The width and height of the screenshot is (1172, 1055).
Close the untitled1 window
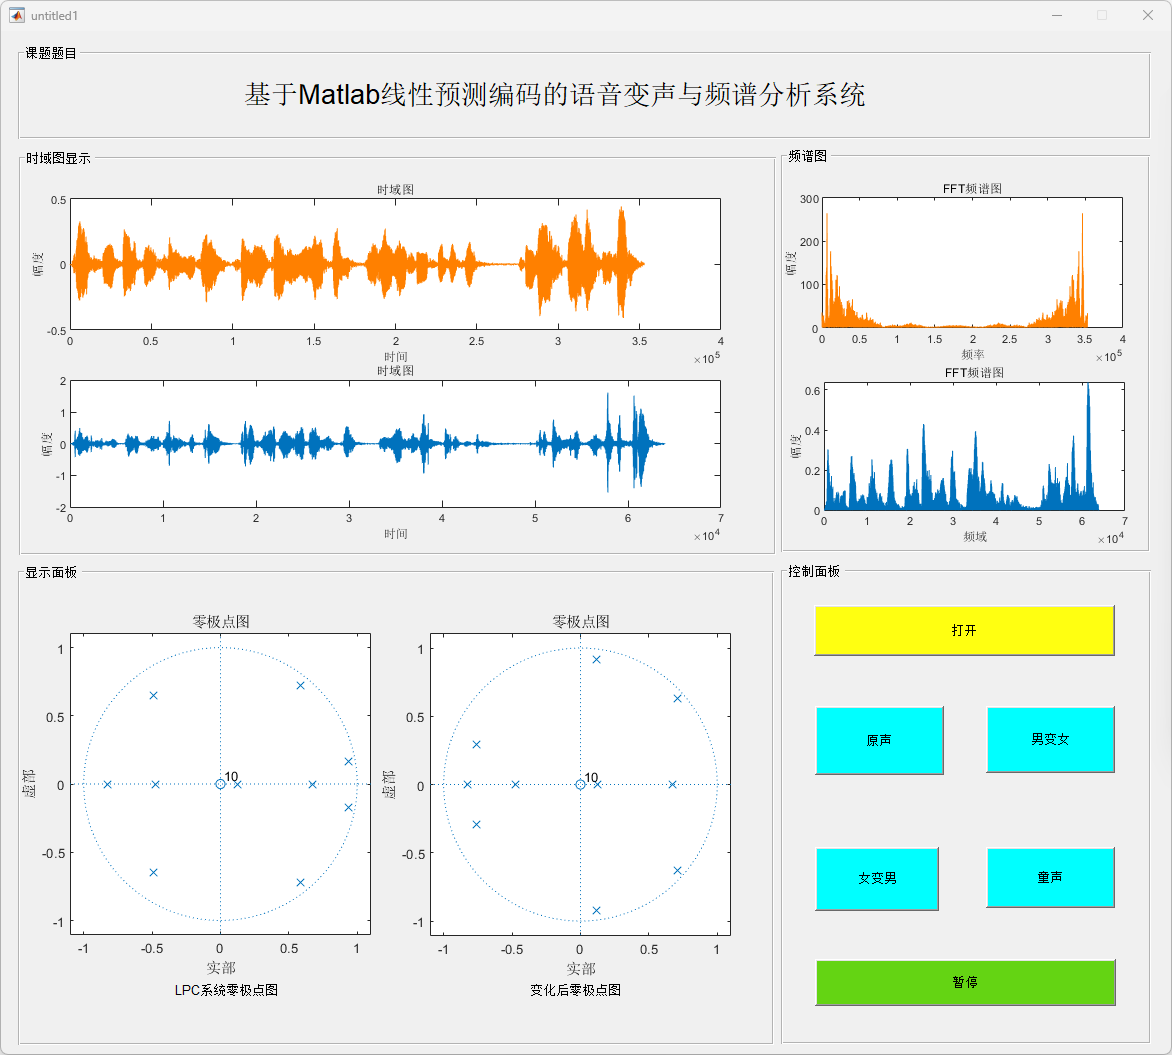1147,15
